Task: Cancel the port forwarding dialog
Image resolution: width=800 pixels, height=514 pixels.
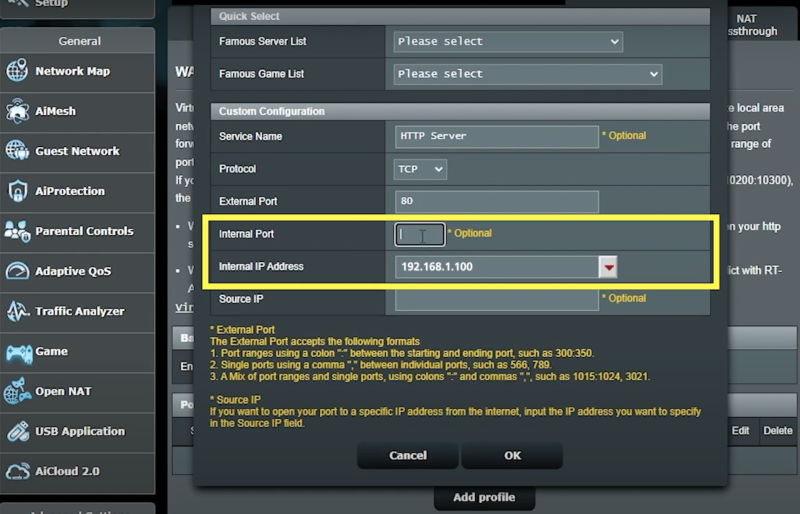Action: (x=408, y=455)
